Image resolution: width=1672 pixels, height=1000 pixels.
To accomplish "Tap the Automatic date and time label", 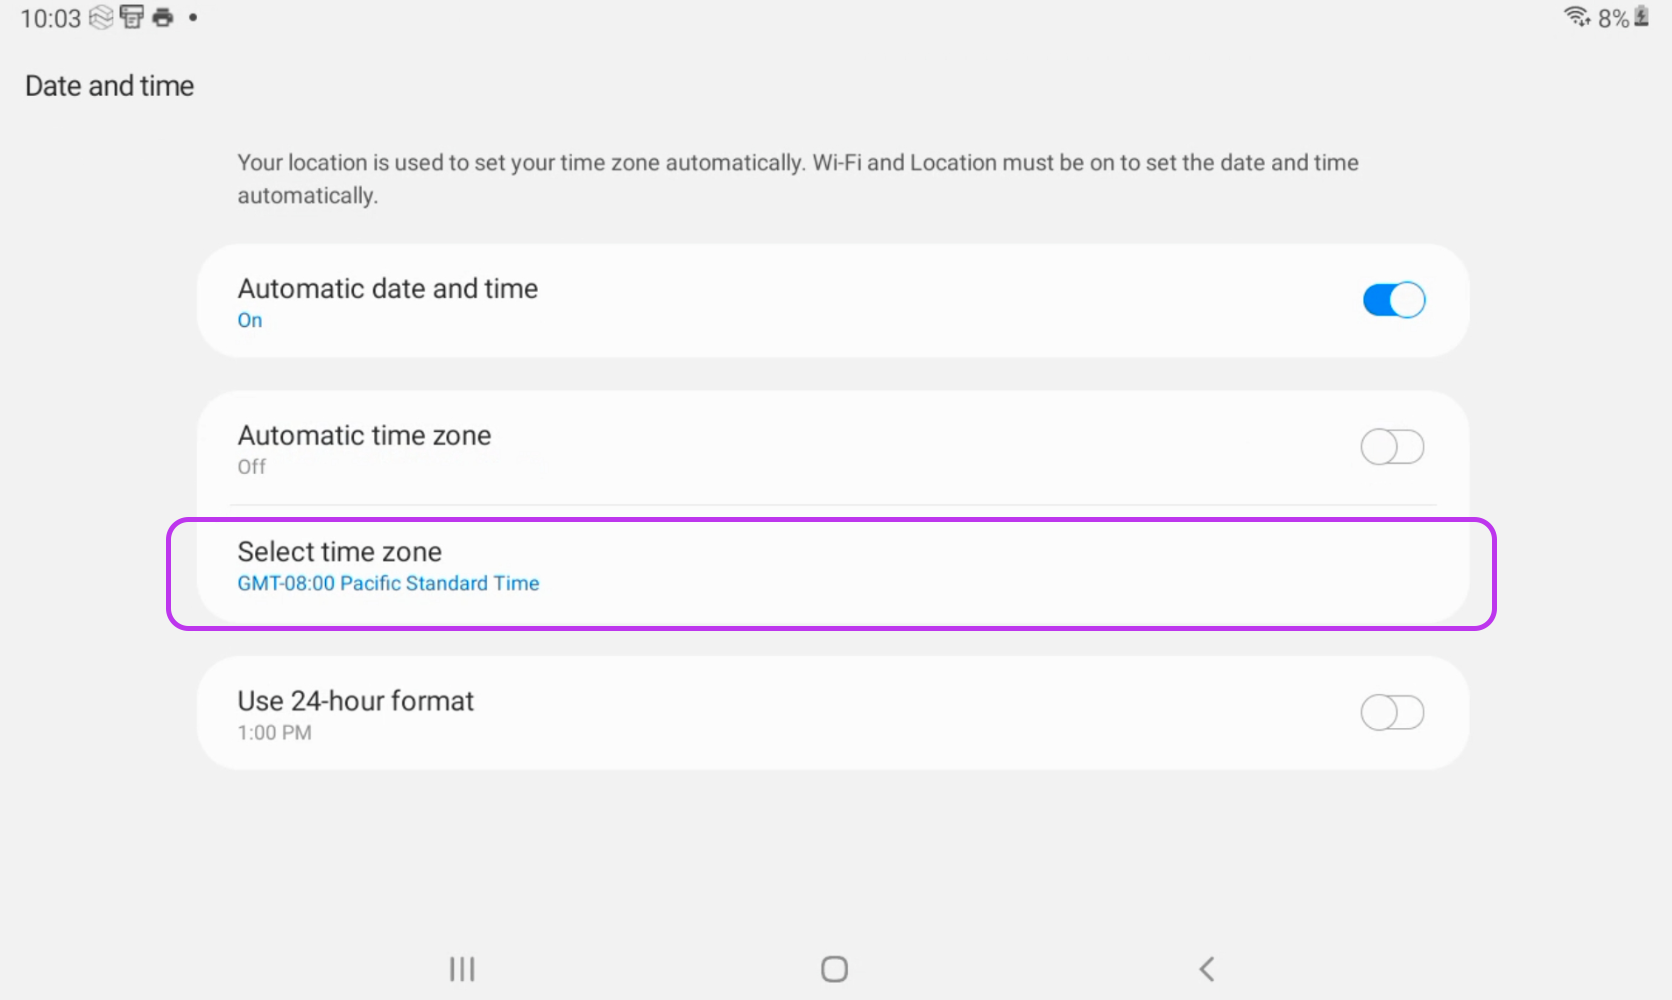I will [387, 289].
